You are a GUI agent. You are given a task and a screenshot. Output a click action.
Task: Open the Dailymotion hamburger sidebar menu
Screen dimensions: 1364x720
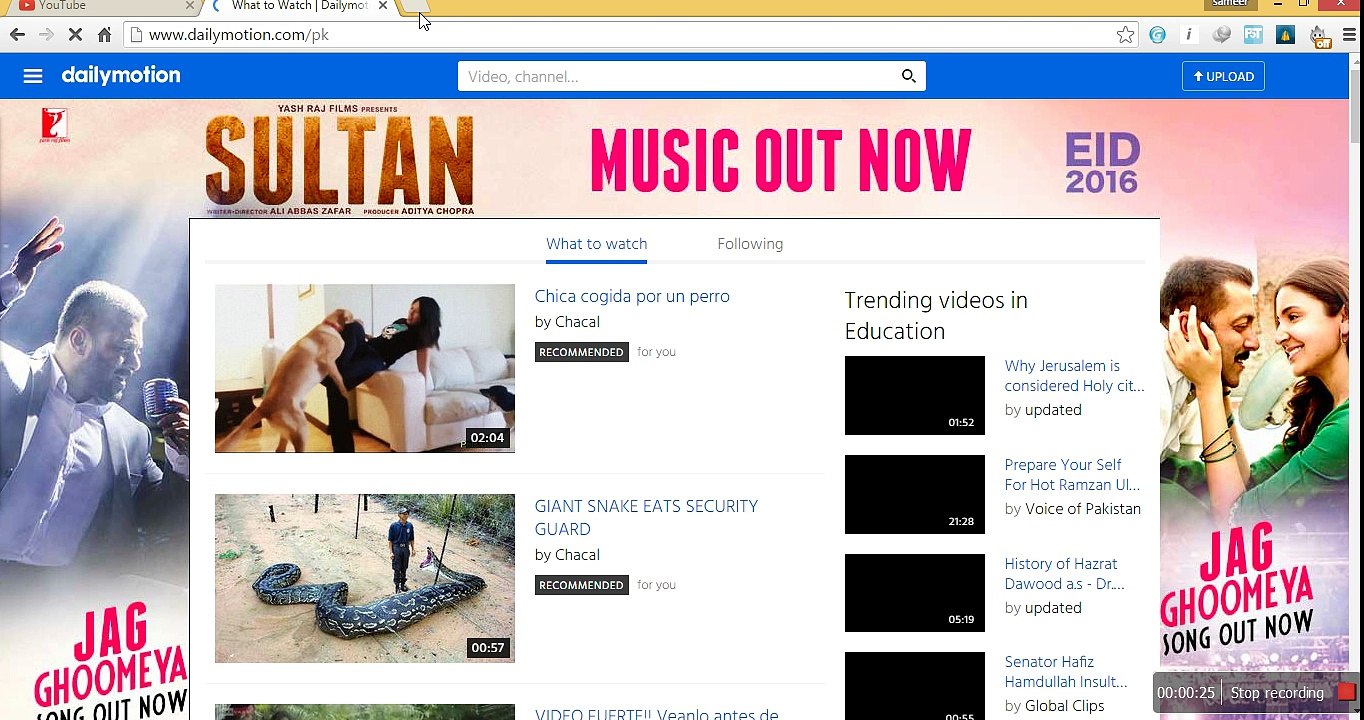[33, 76]
